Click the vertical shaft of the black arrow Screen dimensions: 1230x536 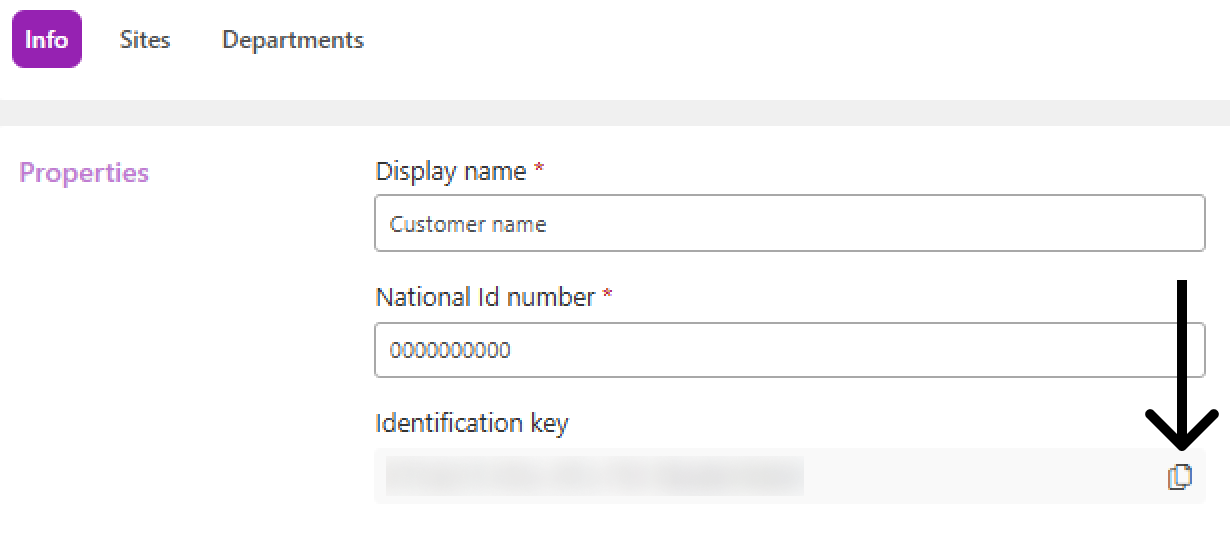pyautogui.click(x=1181, y=350)
